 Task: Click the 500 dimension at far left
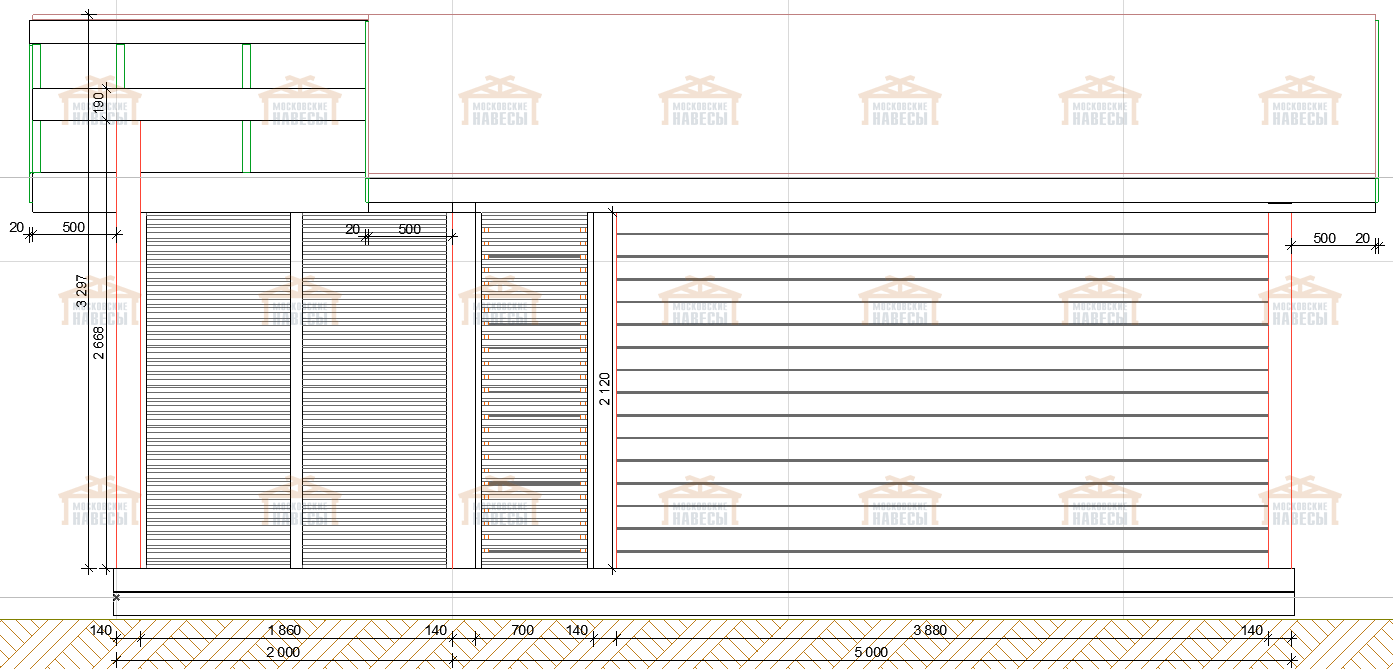[x=73, y=227]
